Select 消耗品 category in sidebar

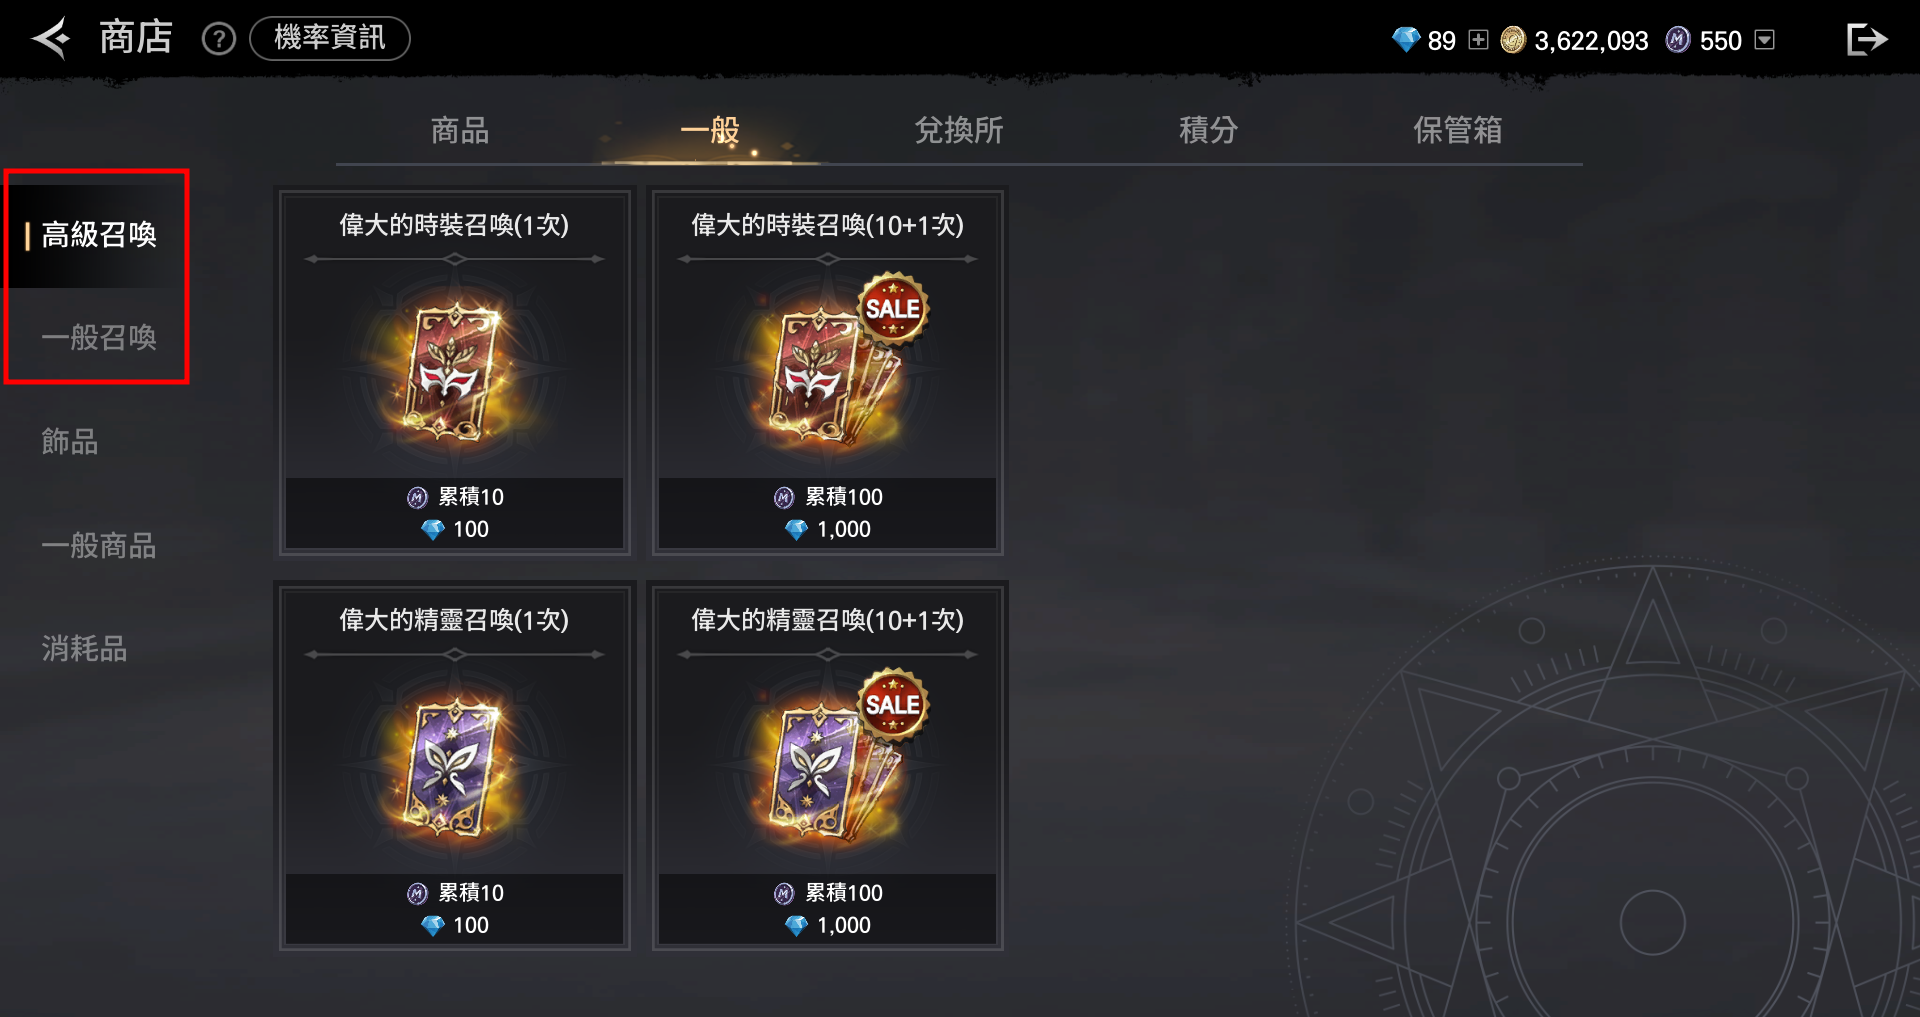84,649
